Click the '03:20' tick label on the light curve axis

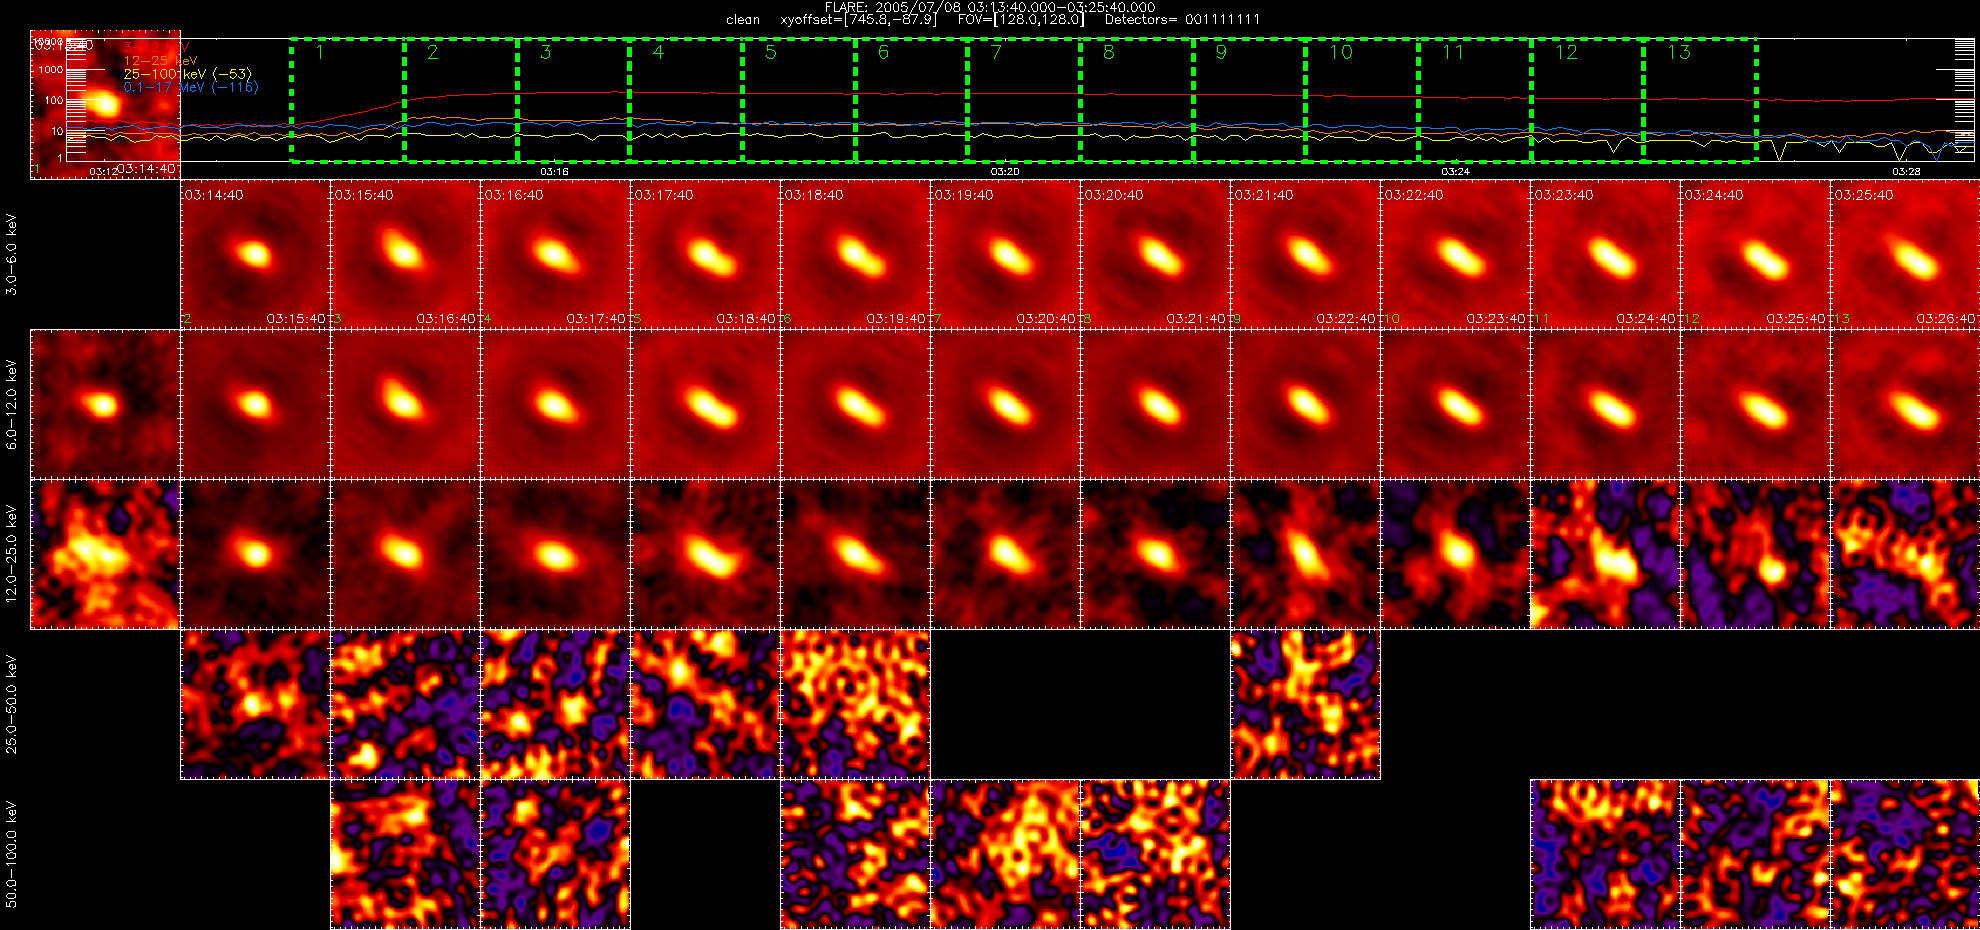[x=1005, y=172]
